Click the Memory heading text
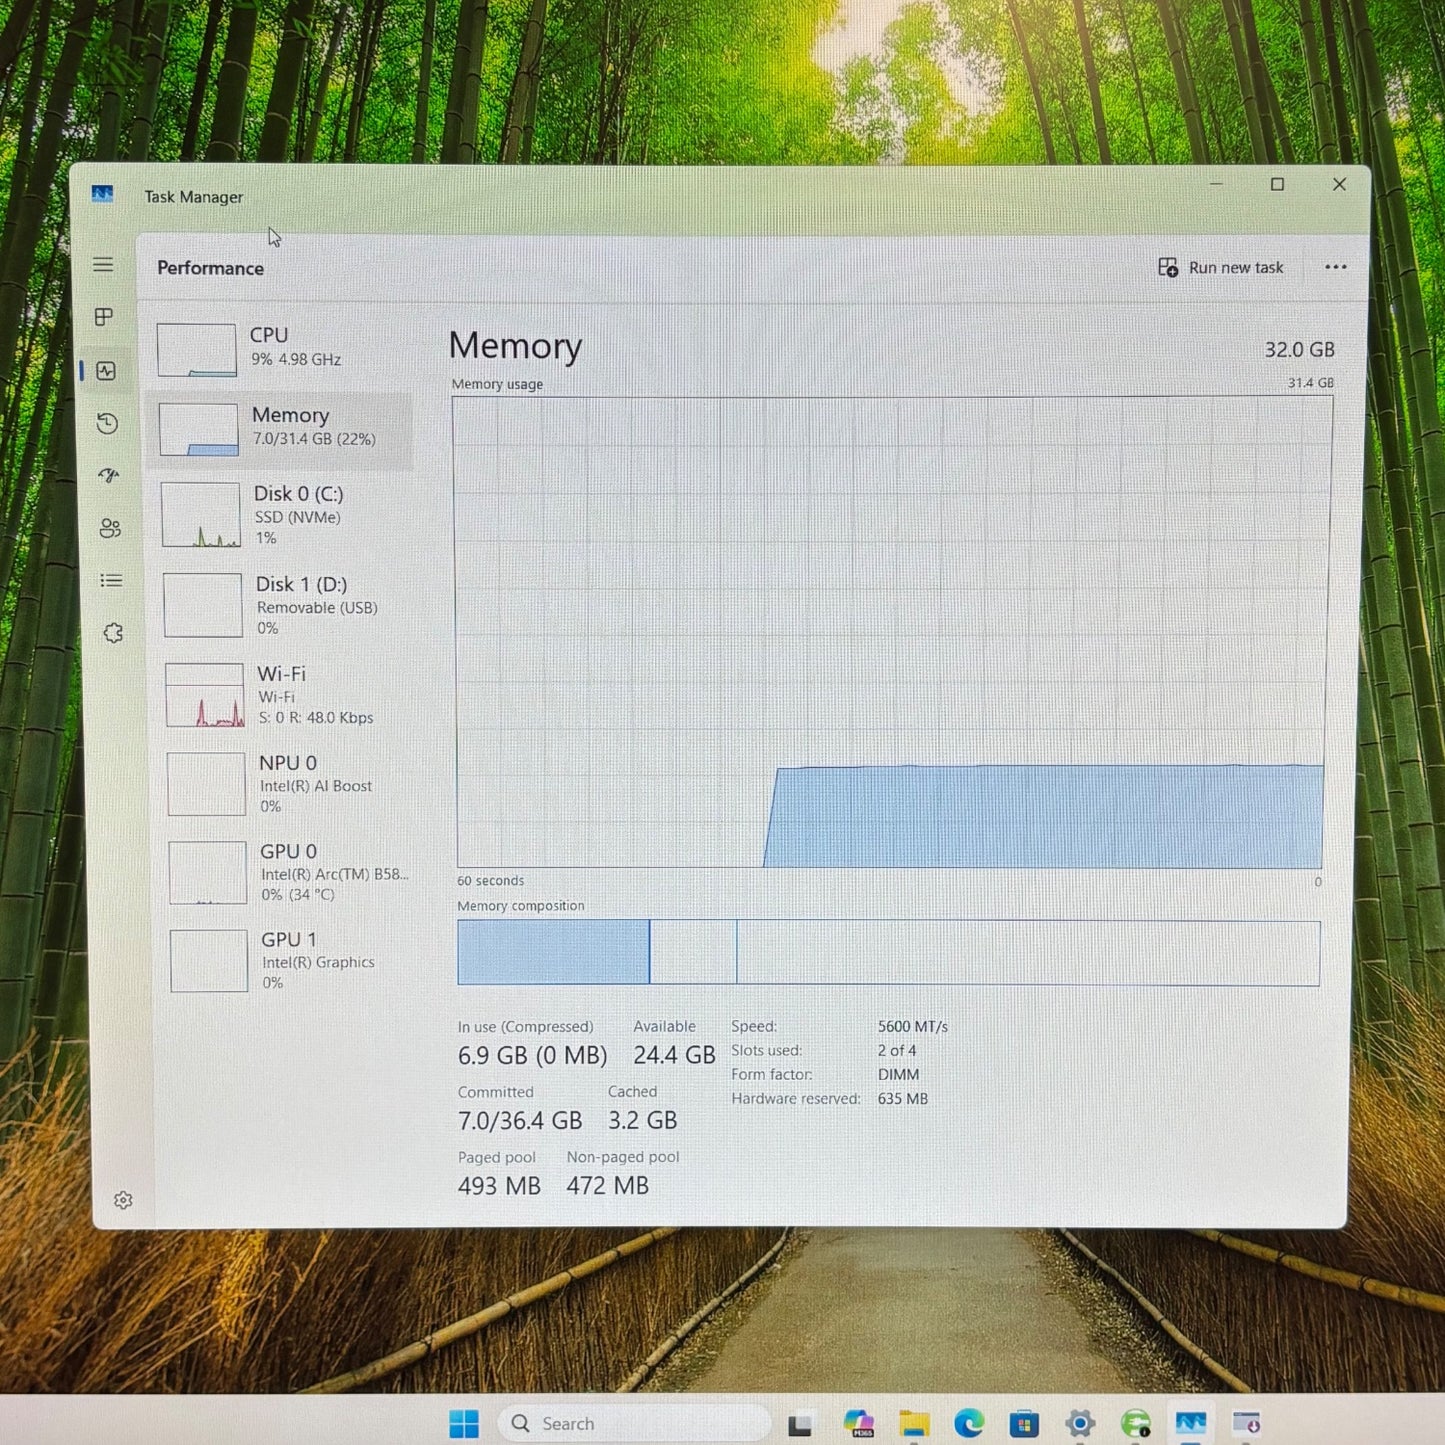Viewport: 1445px width, 1445px height. click(x=515, y=346)
